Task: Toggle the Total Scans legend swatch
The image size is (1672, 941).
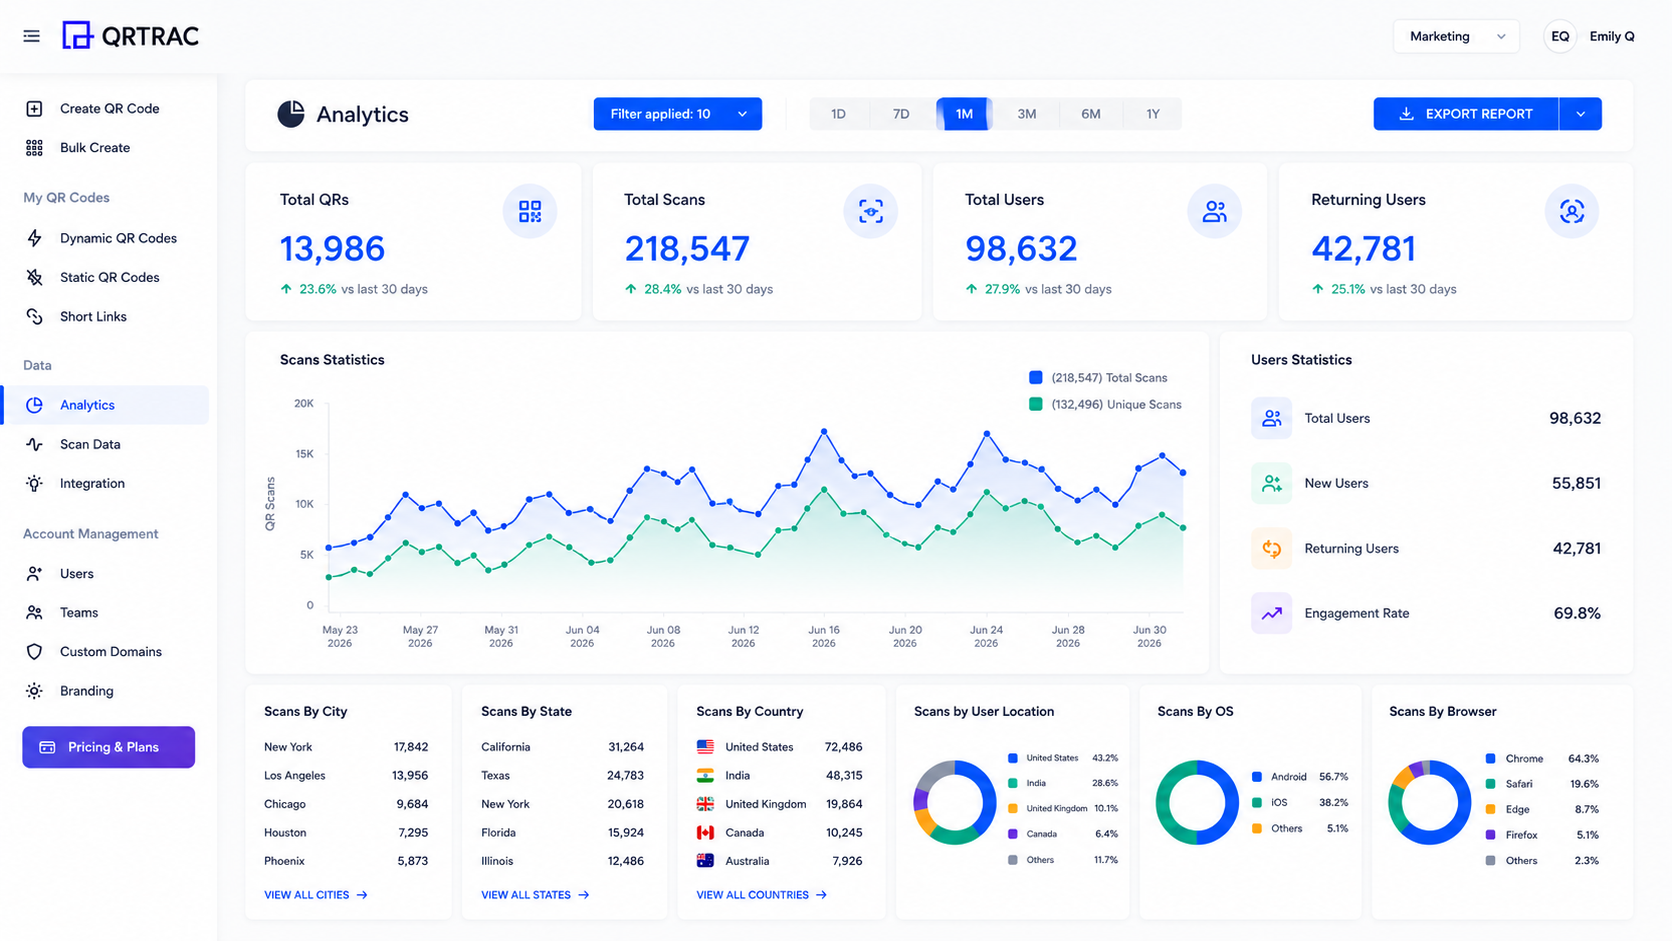Action: (1036, 378)
